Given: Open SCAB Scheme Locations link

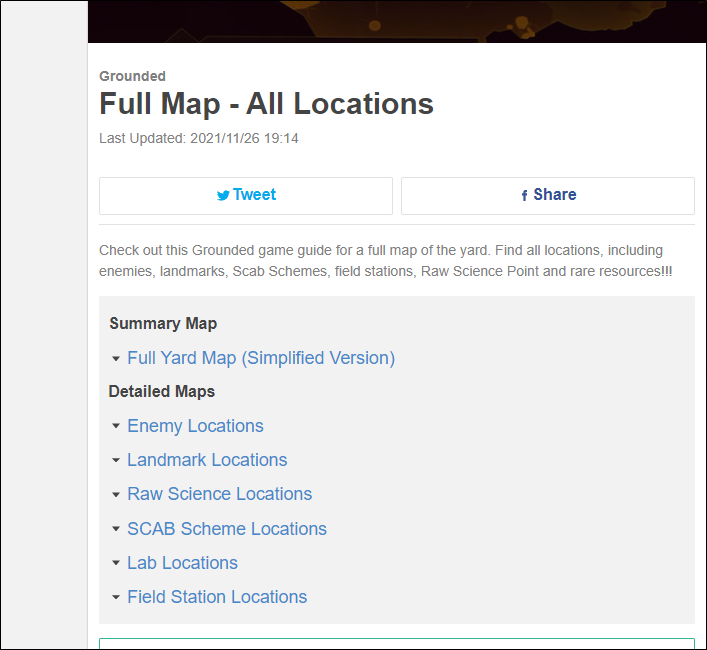Looking at the screenshot, I should pos(227,529).
